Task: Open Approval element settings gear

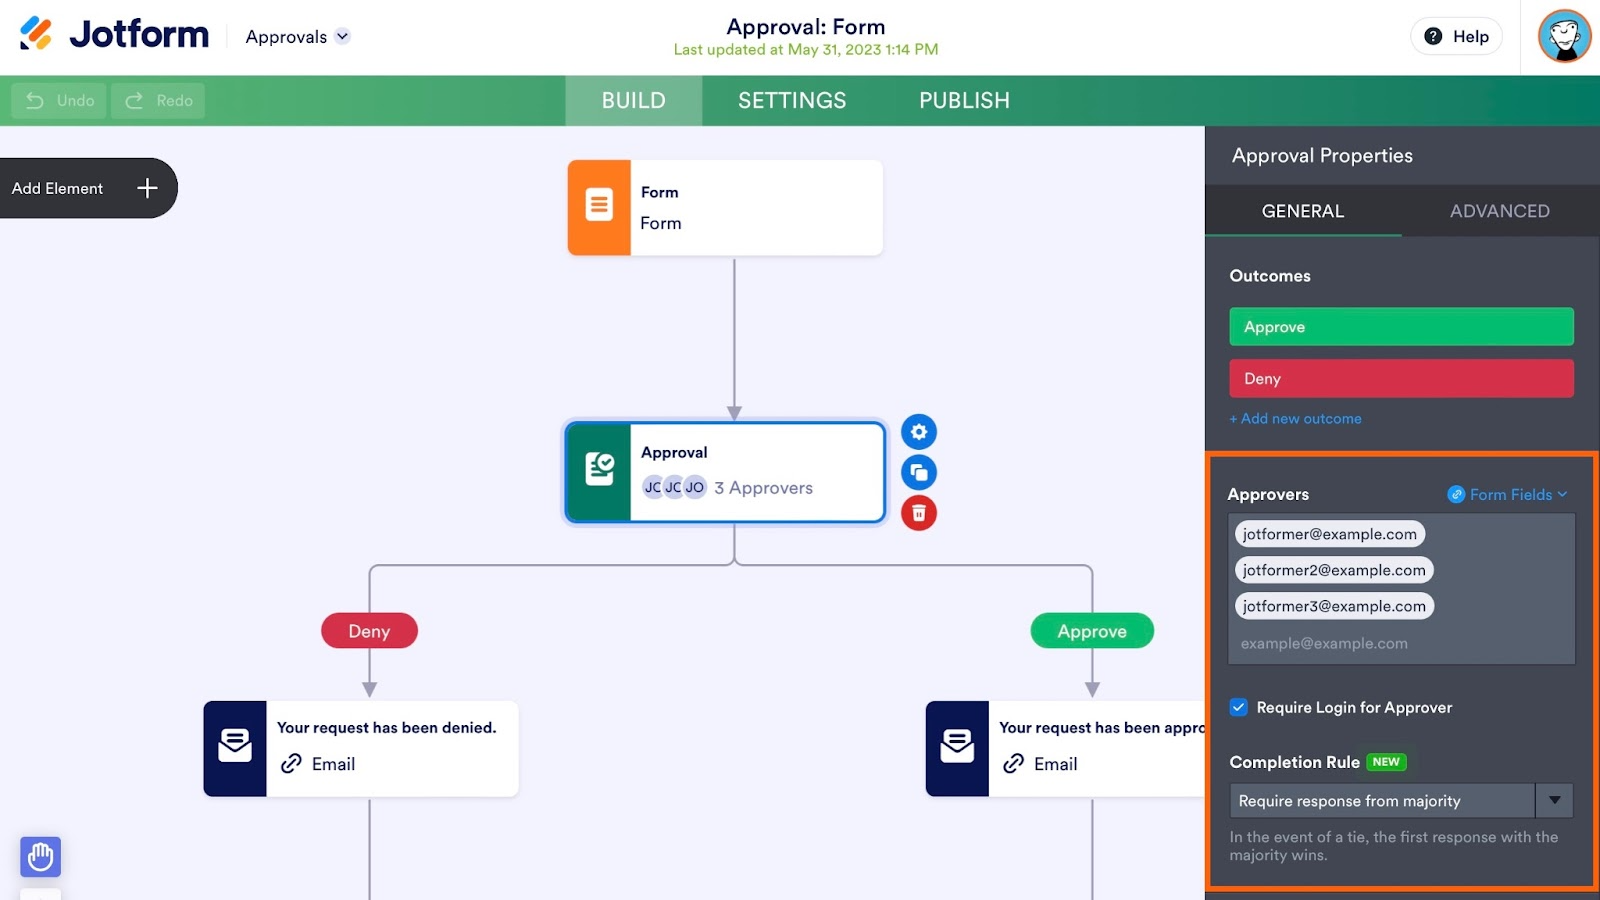Action: tap(919, 432)
